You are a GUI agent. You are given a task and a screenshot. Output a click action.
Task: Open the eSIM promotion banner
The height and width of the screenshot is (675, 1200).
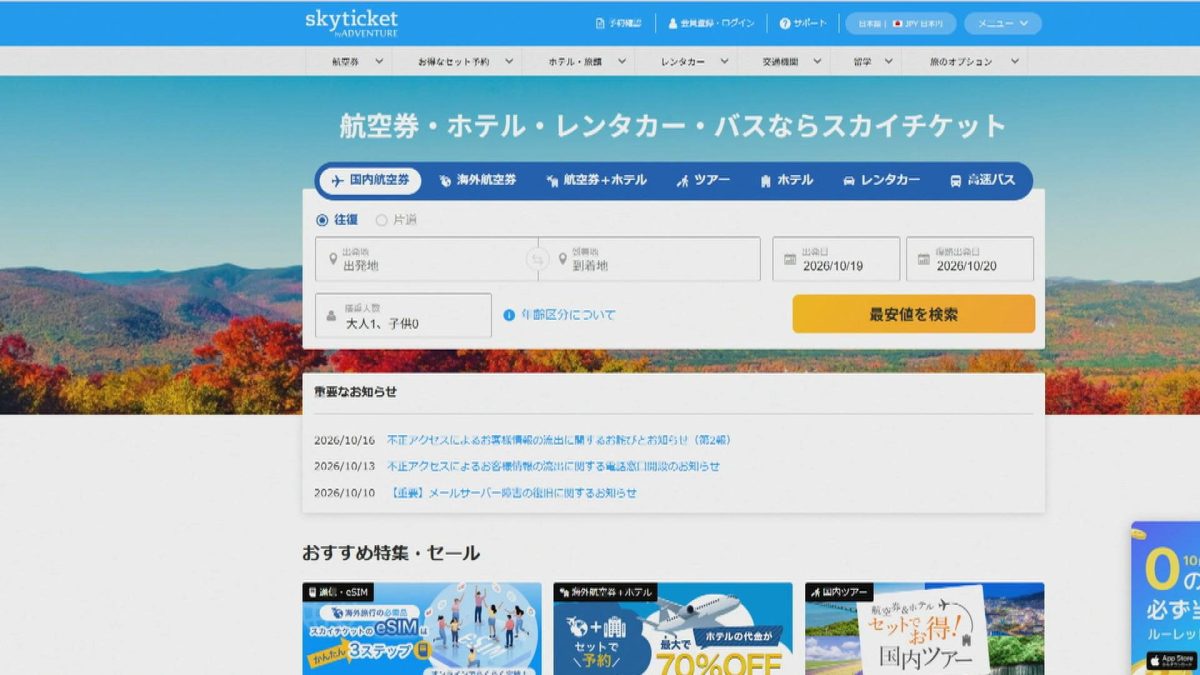(x=422, y=629)
